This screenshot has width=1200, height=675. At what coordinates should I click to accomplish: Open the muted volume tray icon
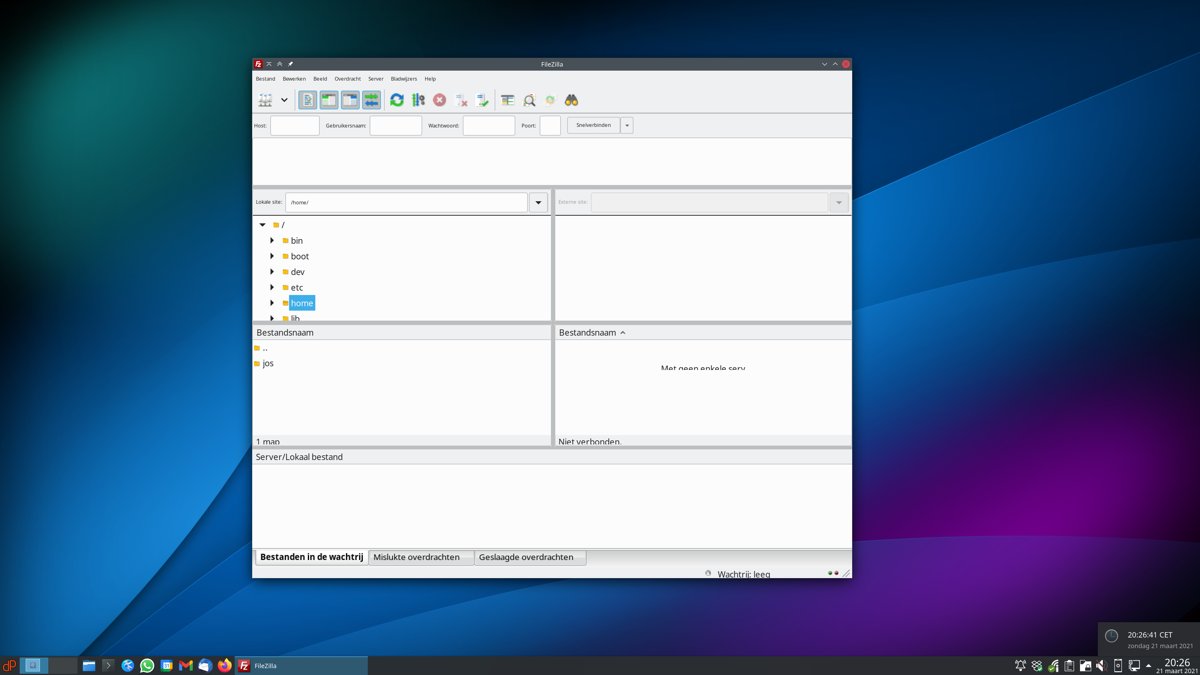pyautogui.click(x=1101, y=665)
